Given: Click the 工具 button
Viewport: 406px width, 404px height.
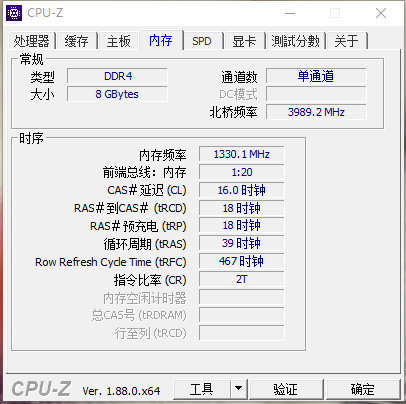Looking at the screenshot, I should (202, 389).
